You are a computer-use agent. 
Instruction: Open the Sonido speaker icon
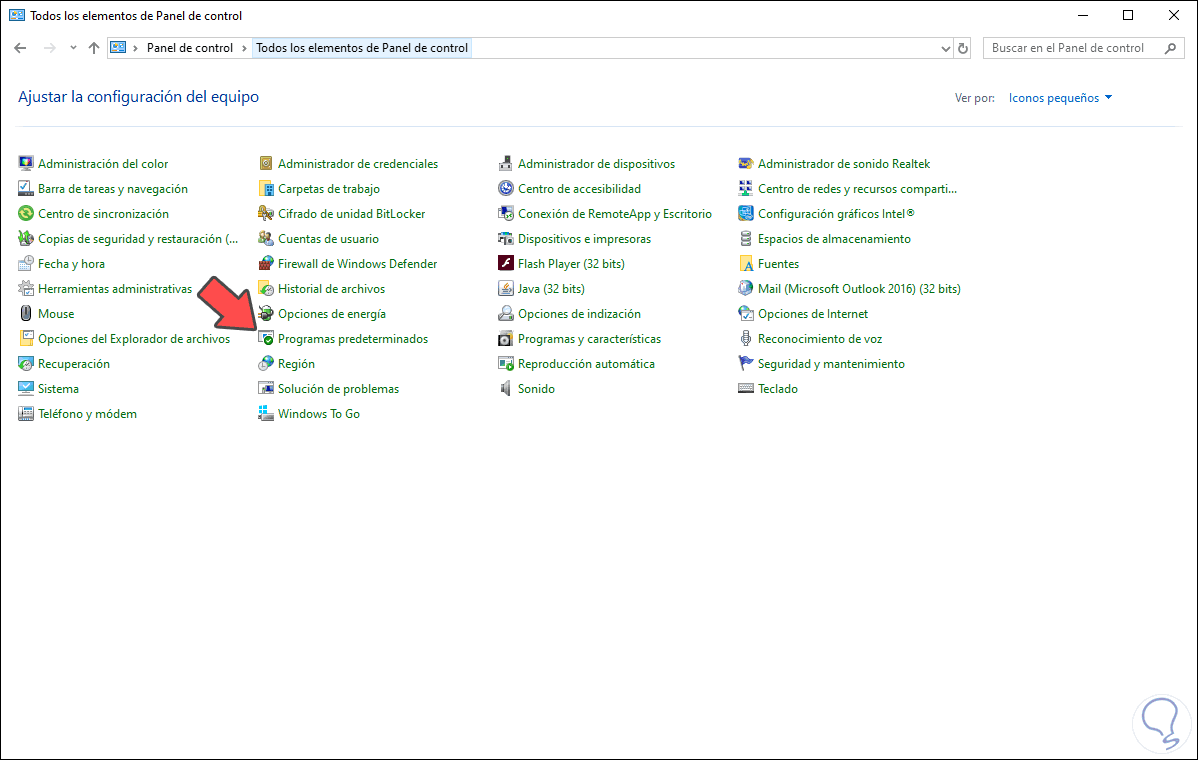(506, 389)
